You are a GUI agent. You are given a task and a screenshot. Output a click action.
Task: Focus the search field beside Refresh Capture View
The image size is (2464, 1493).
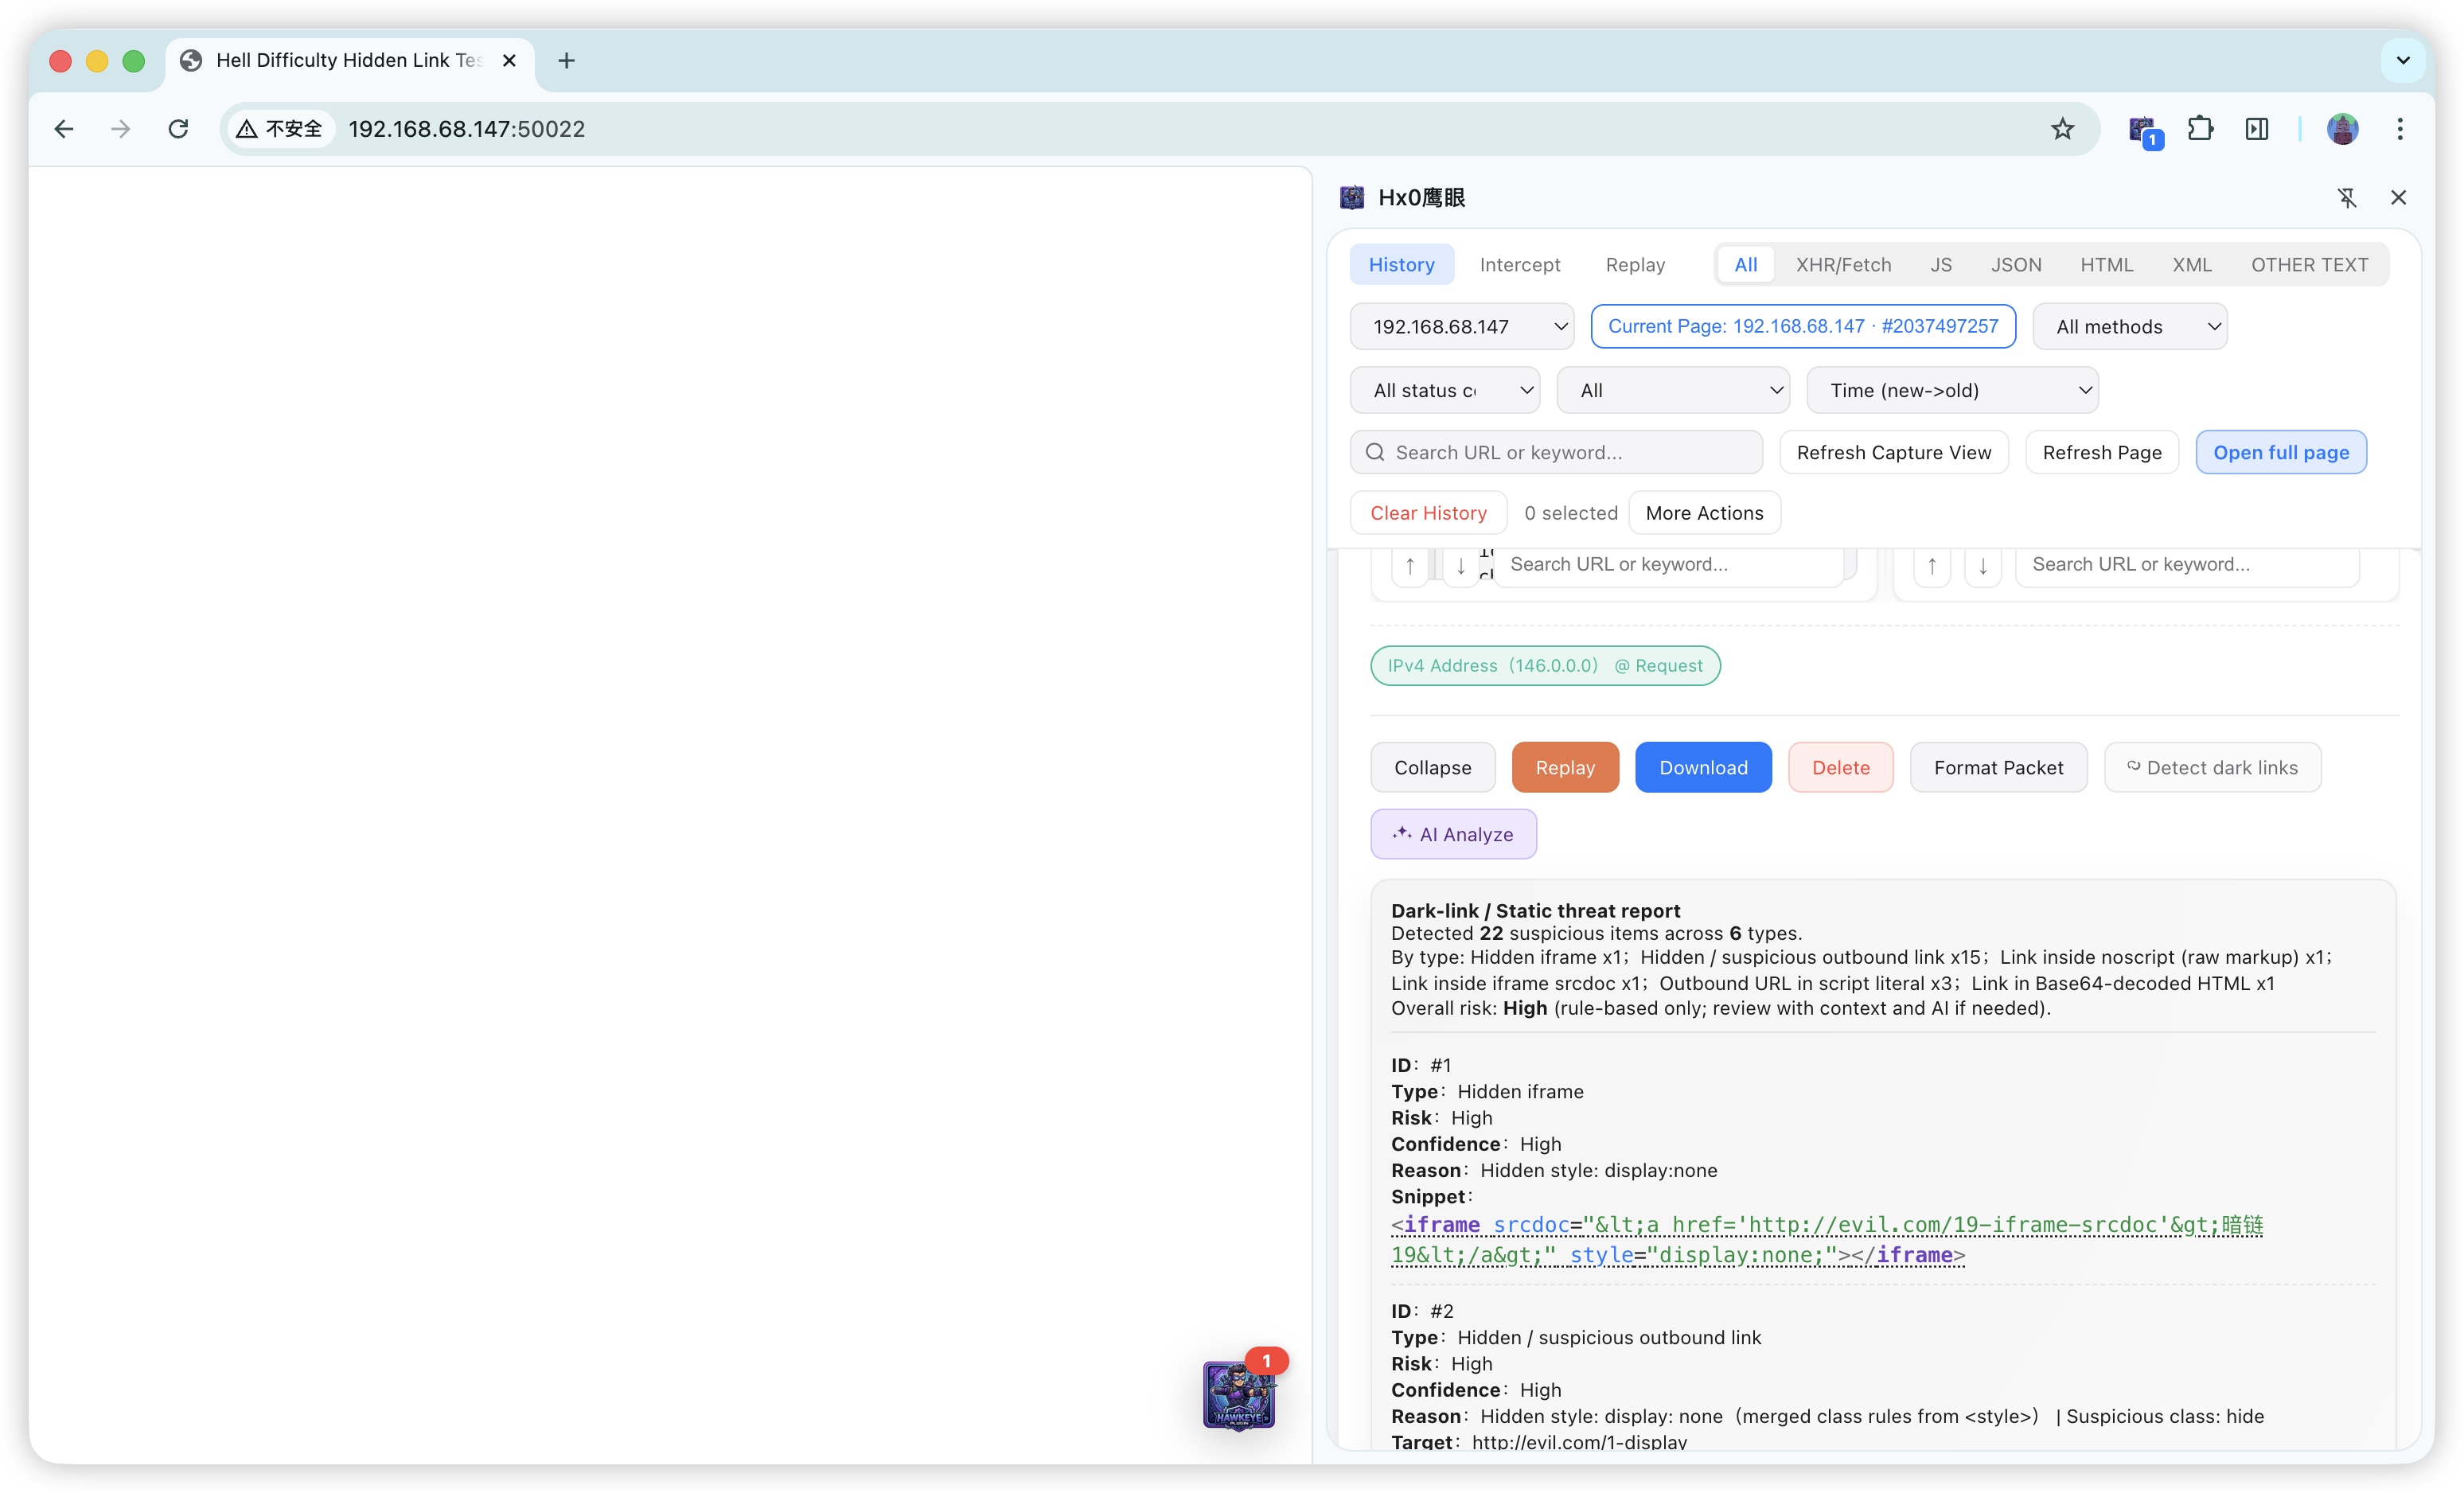1556,453
